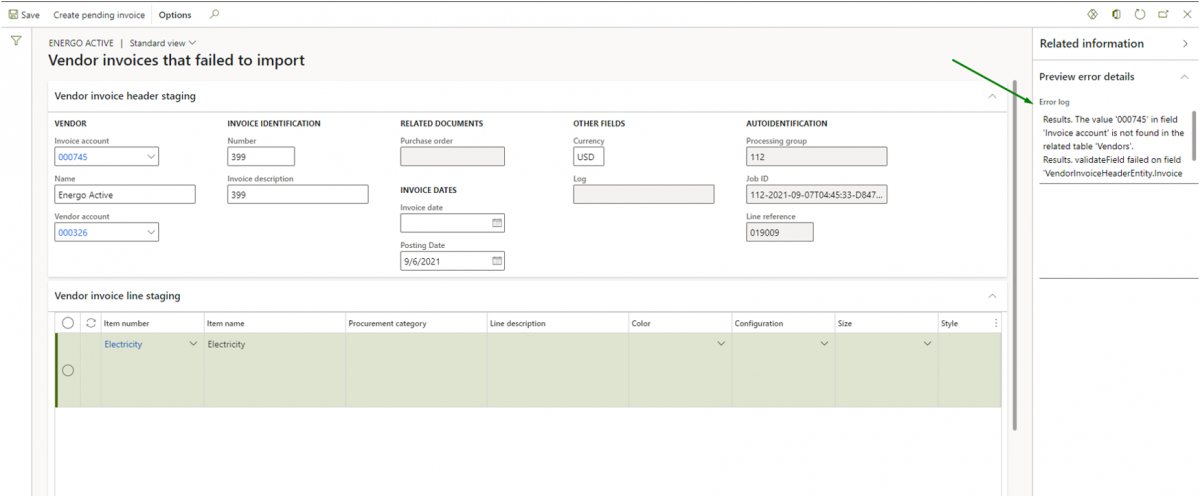1200x496 pixels.
Task: Open the 000326 vendor account link
Action: [72, 232]
